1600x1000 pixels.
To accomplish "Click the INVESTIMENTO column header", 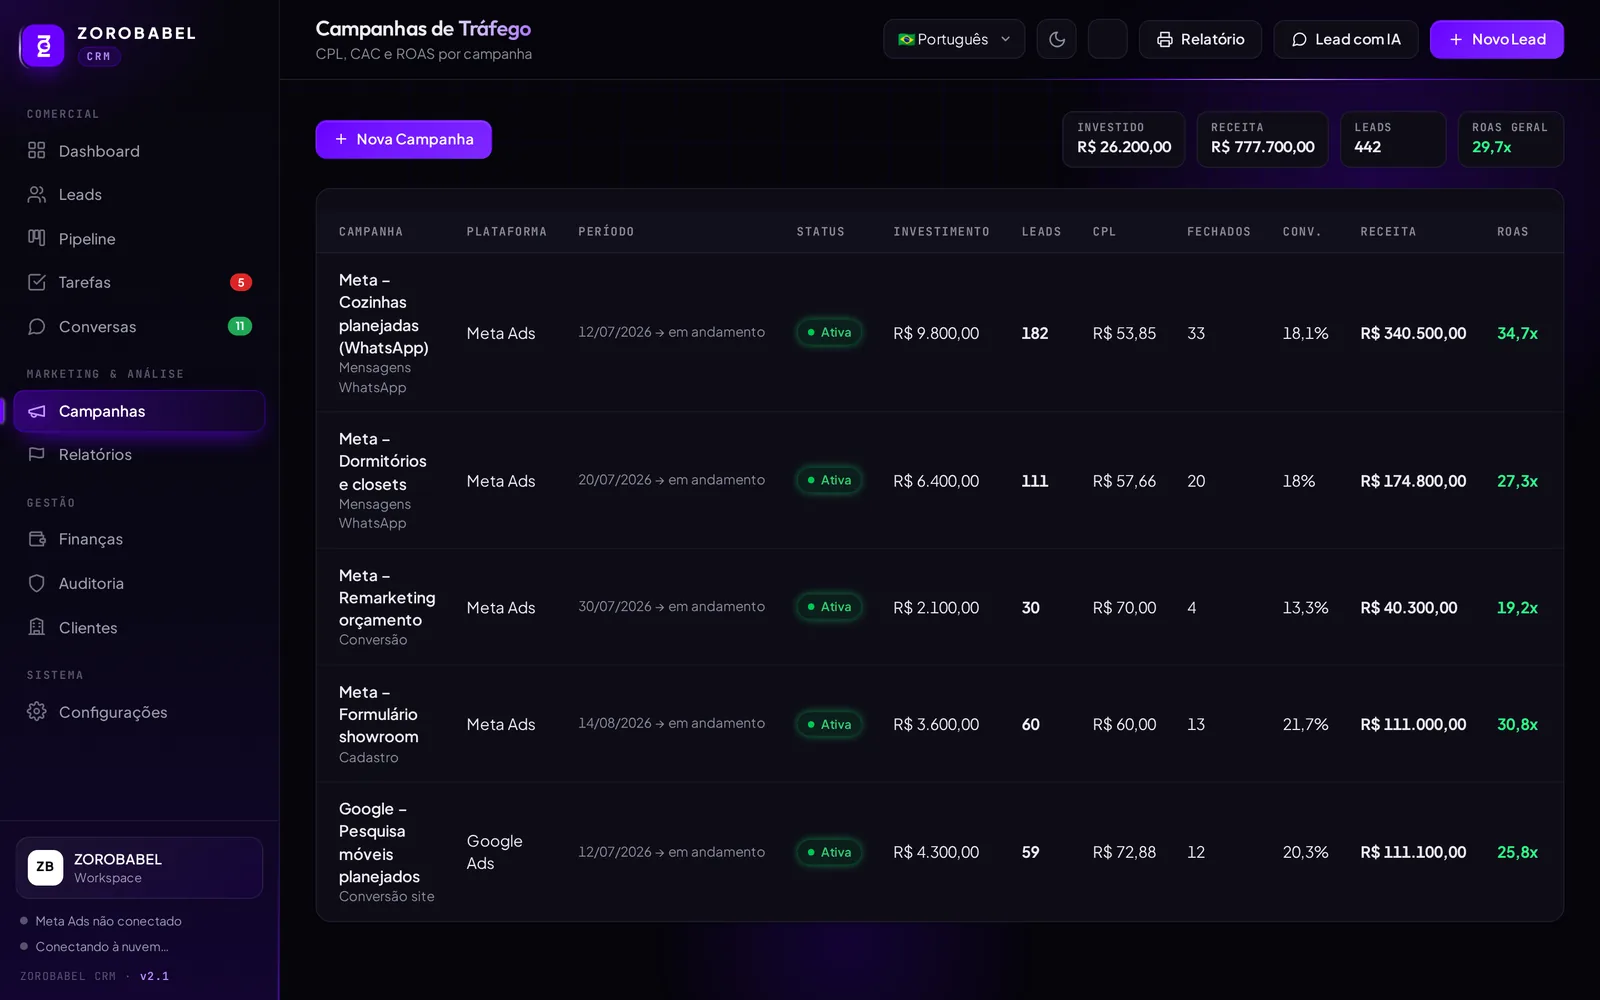I will tap(941, 232).
